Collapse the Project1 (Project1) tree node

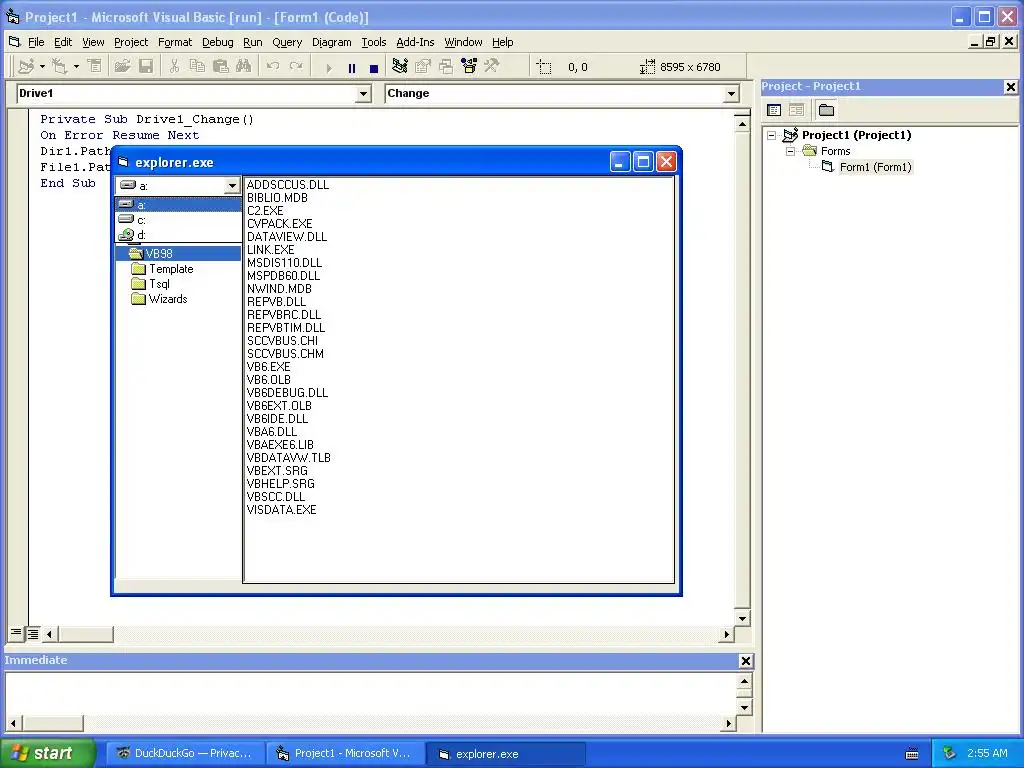coord(772,135)
